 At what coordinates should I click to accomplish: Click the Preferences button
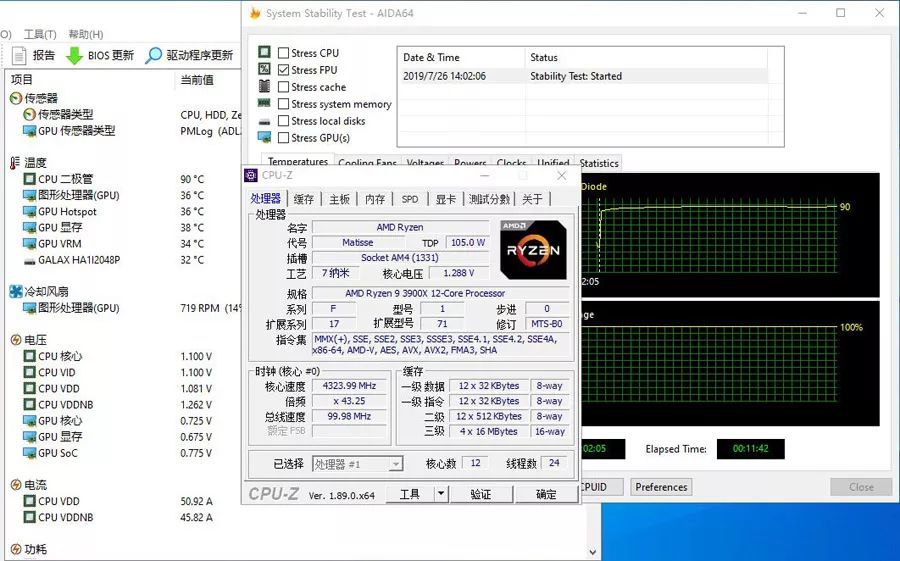pyautogui.click(x=661, y=487)
